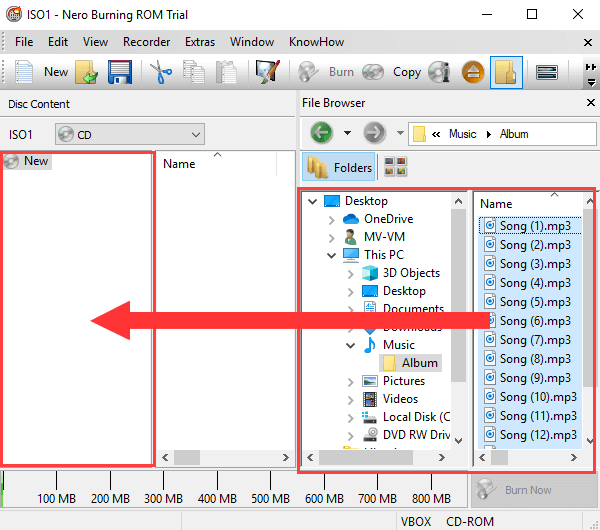600x530 pixels.
Task: Click the folder tree vertical scrollbar
Action: 458,295
